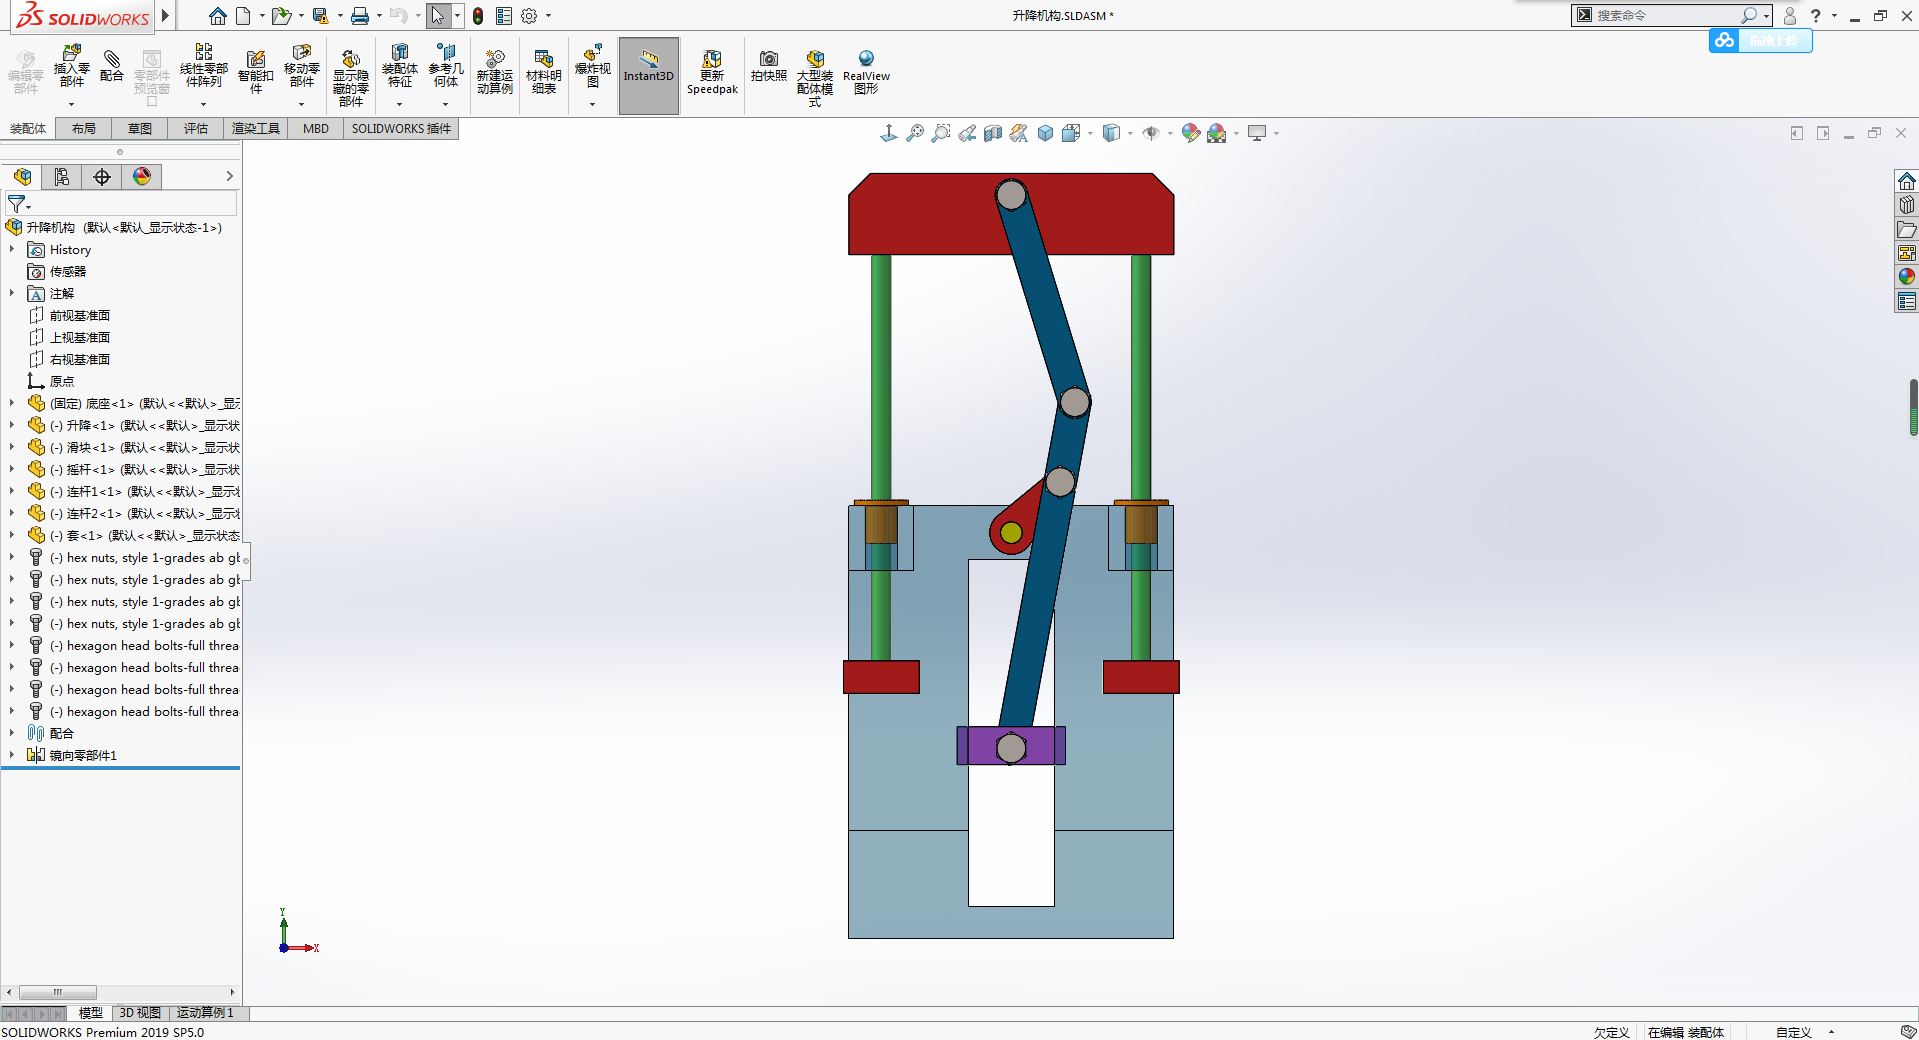Open the dropdown arrow next to Save
Viewport: 1919px width, 1040px height.
pos(340,16)
